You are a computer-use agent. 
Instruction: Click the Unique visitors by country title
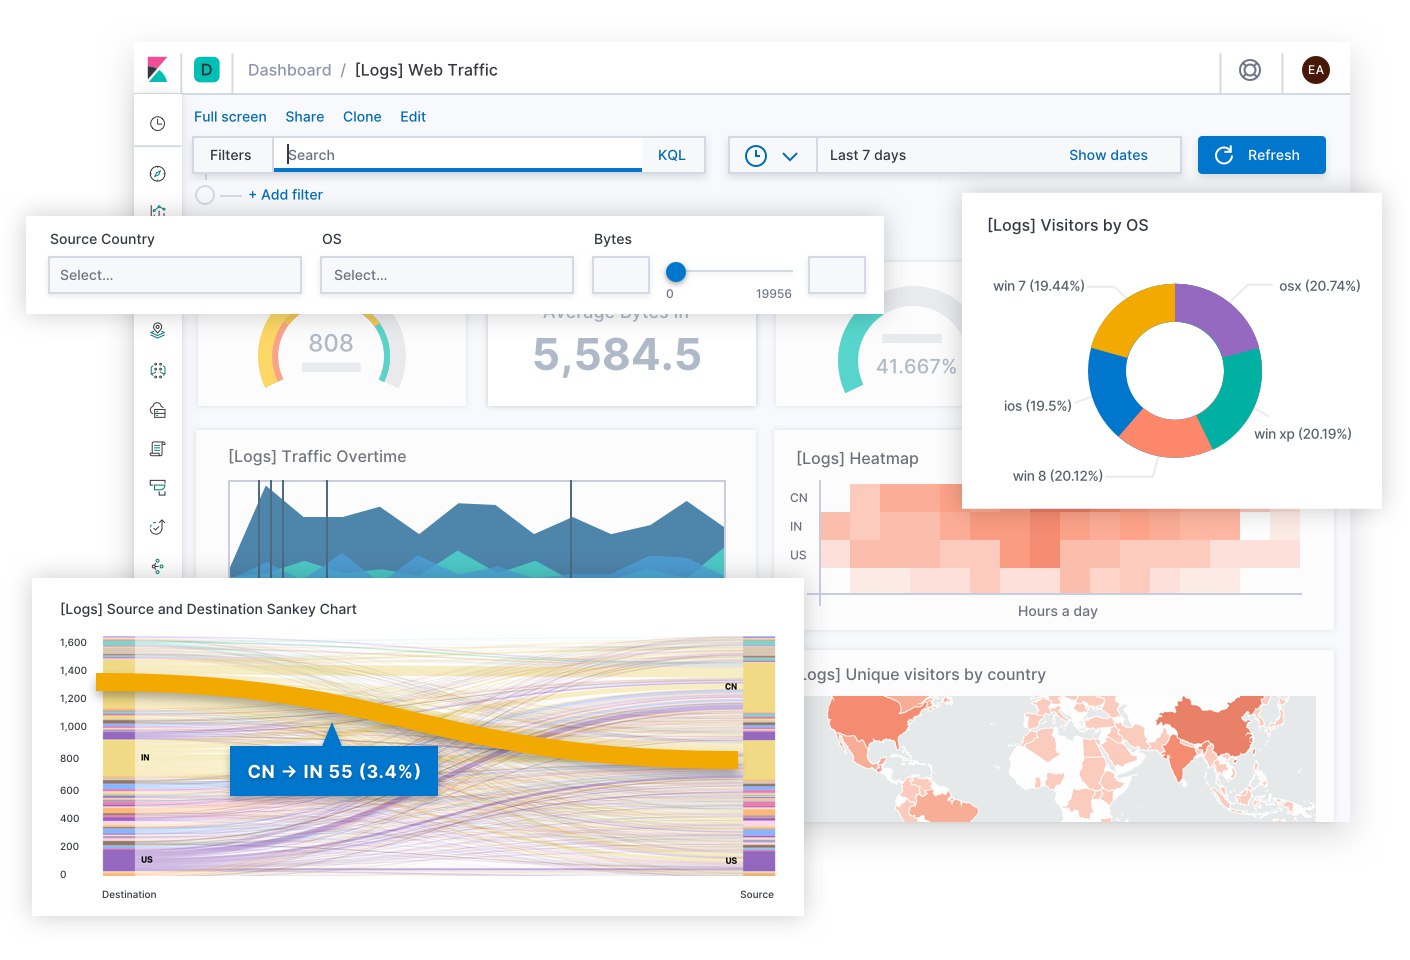click(925, 674)
